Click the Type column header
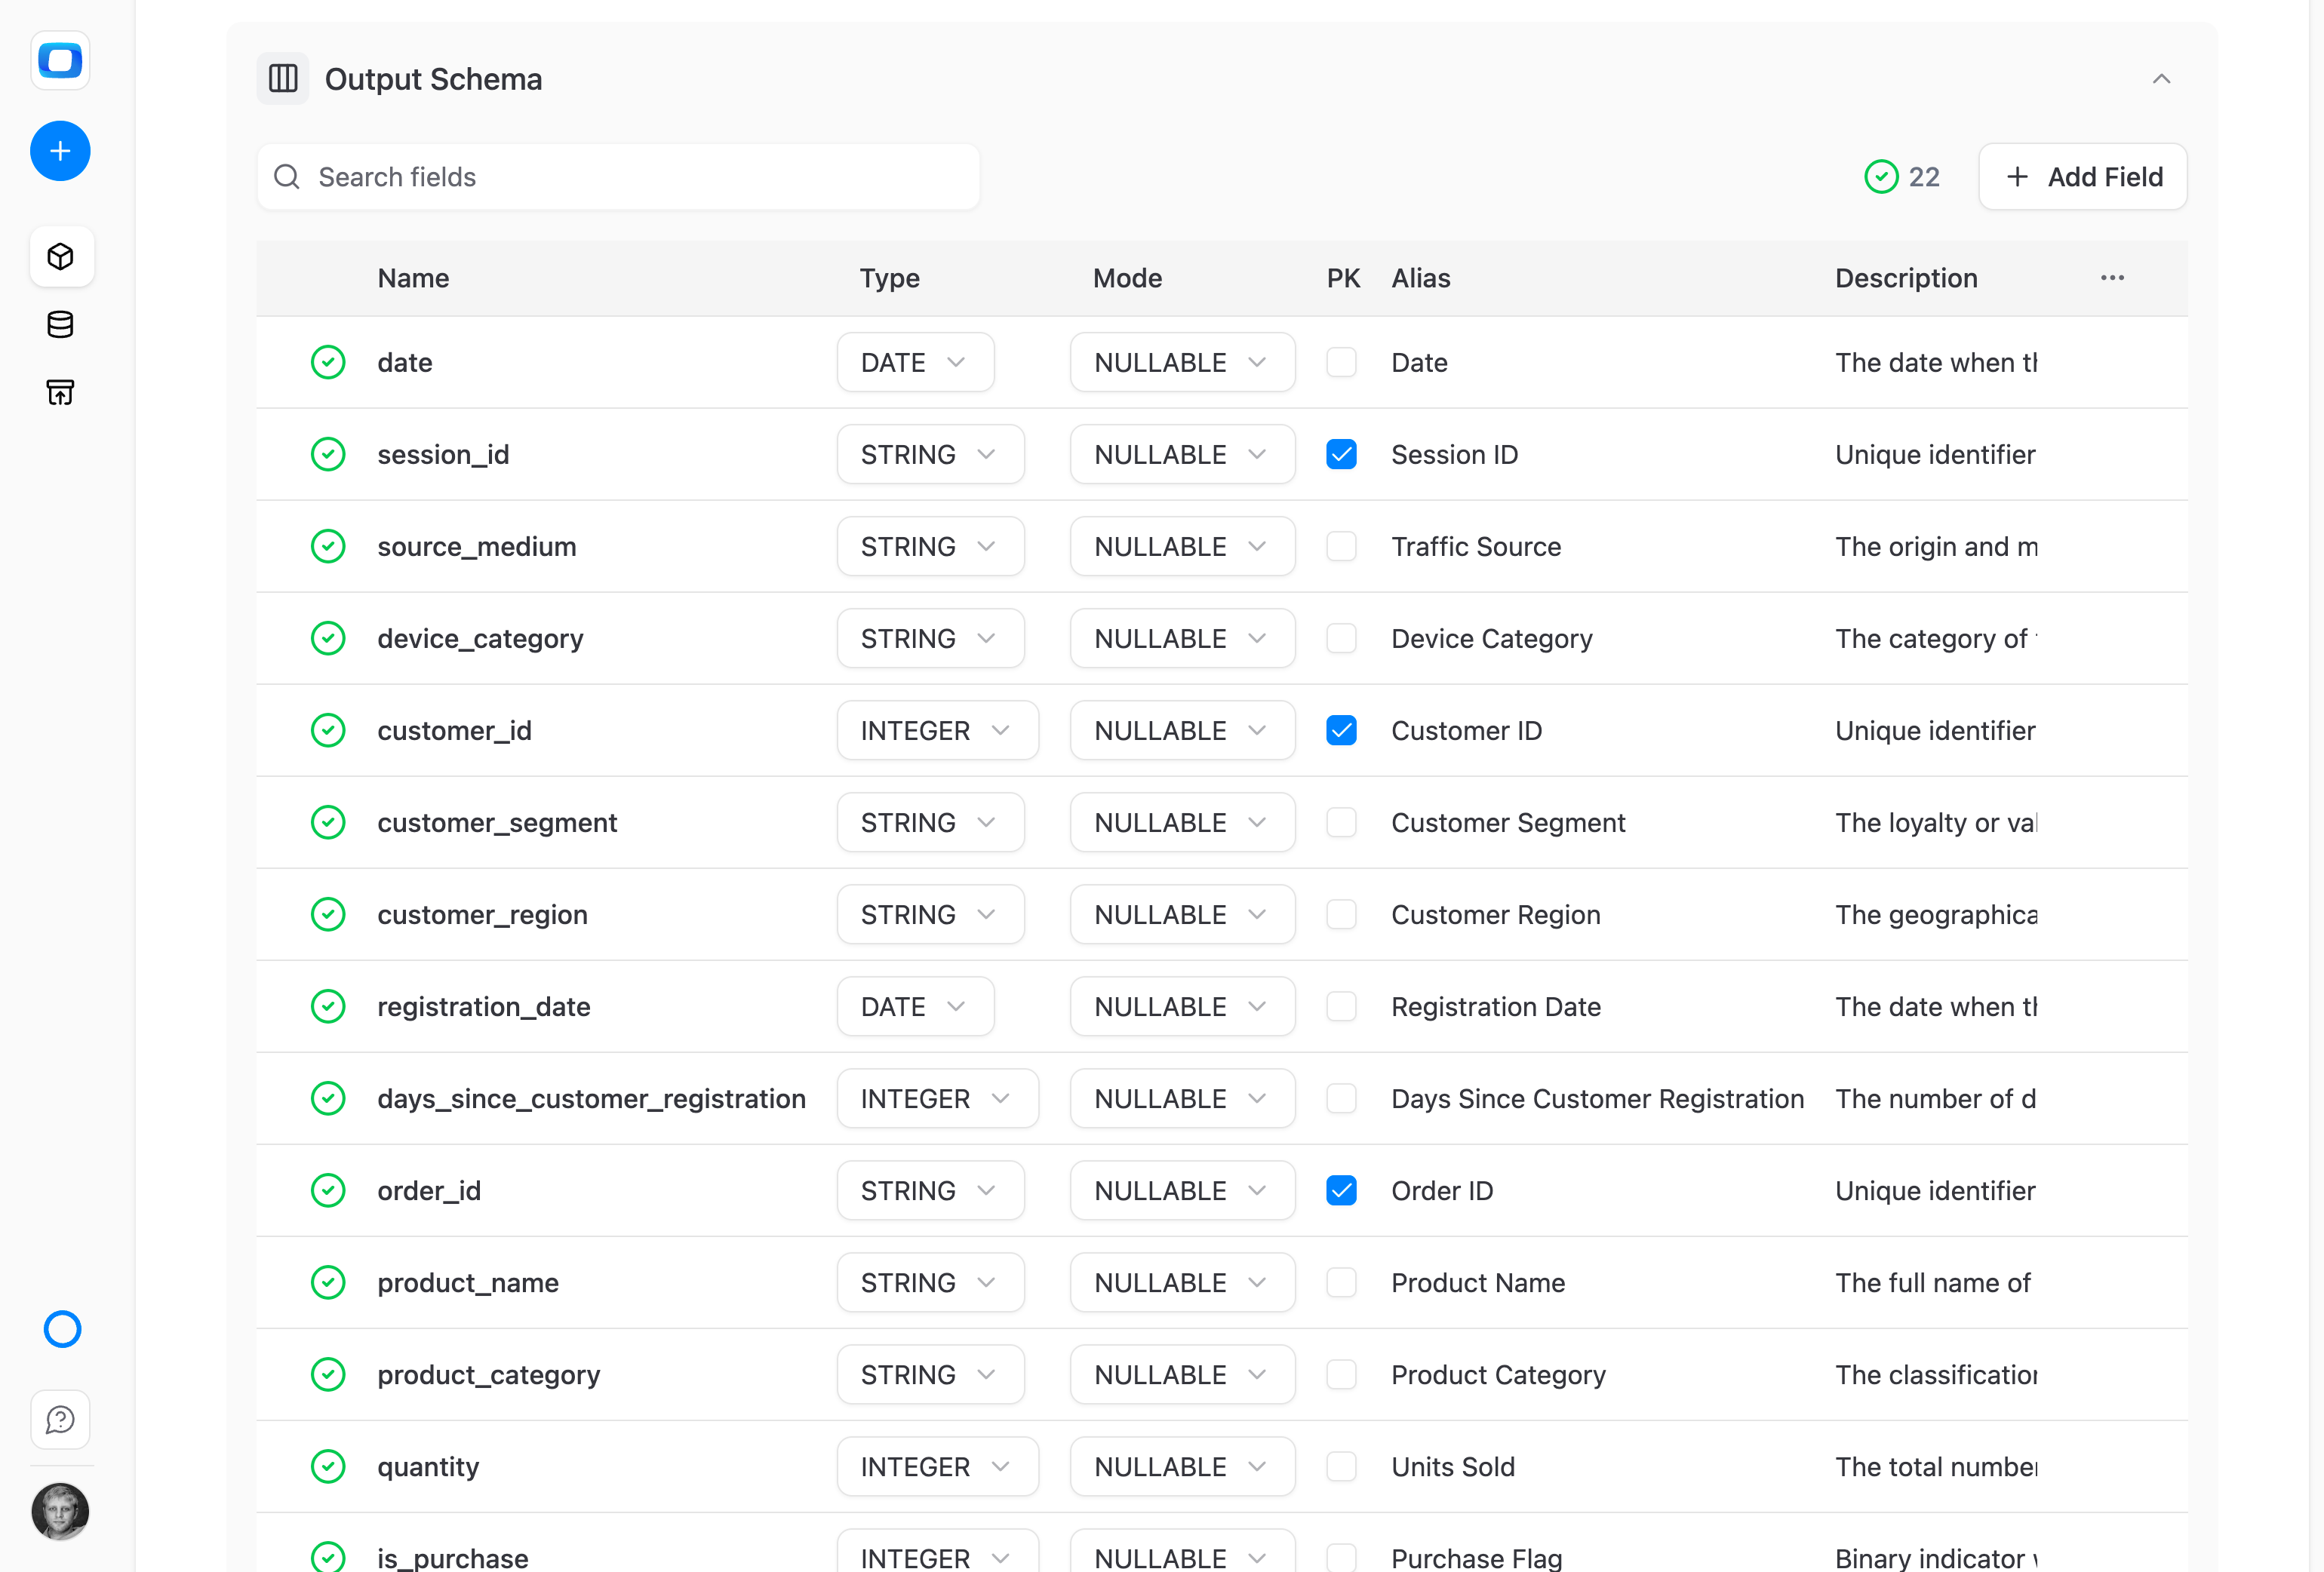Image resolution: width=2324 pixels, height=1572 pixels. pos(889,278)
